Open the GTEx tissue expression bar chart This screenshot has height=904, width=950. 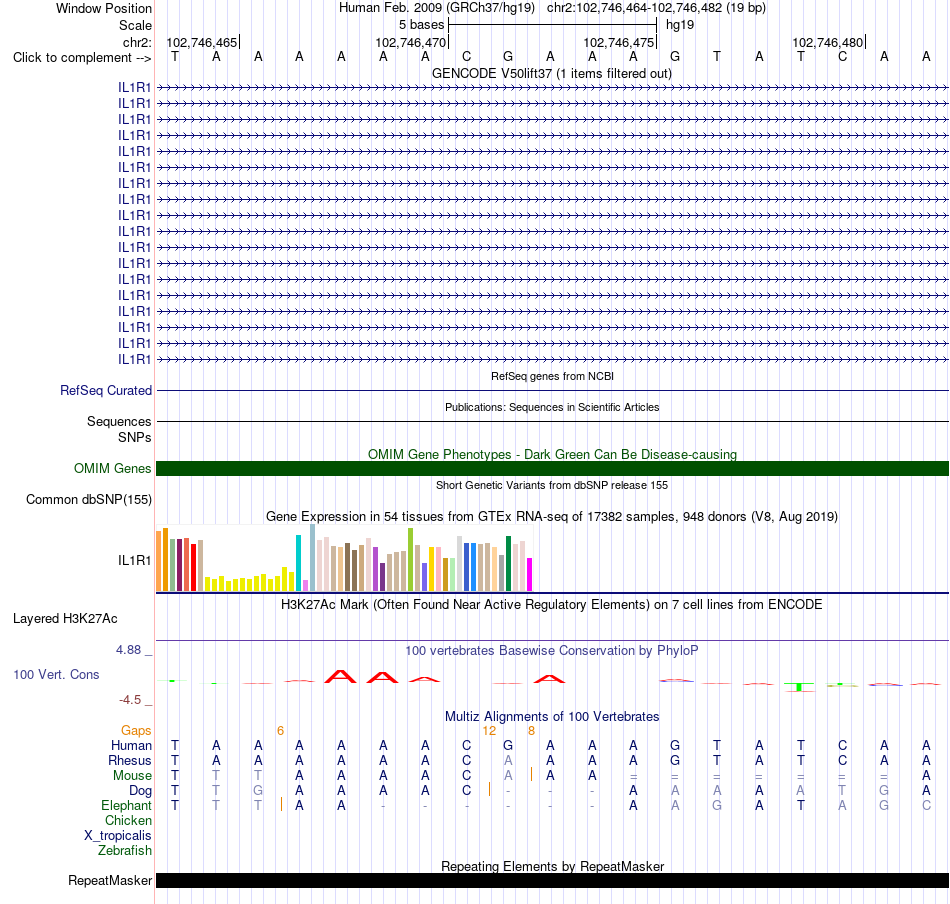(x=344, y=558)
